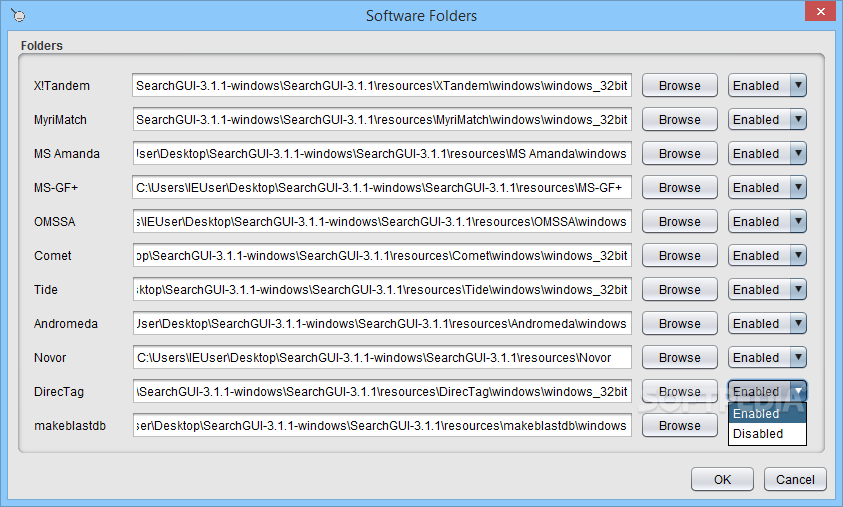Browse for the X!Tandem folder
Image resolution: width=843 pixels, height=507 pixels.
point(680,85)
